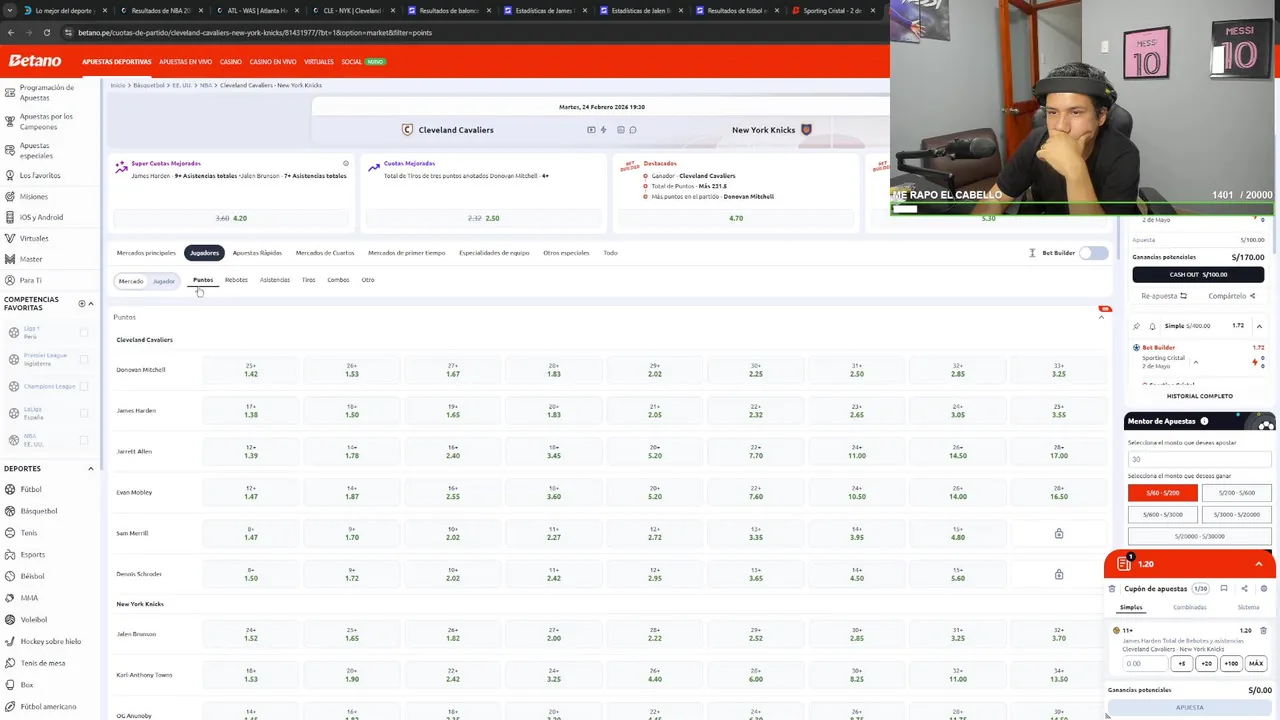Collapse the Deportes section chevron
Image resolution: width=1280 pixels, height=720 pixels.
pyautogui.click(x=90, y=469)
